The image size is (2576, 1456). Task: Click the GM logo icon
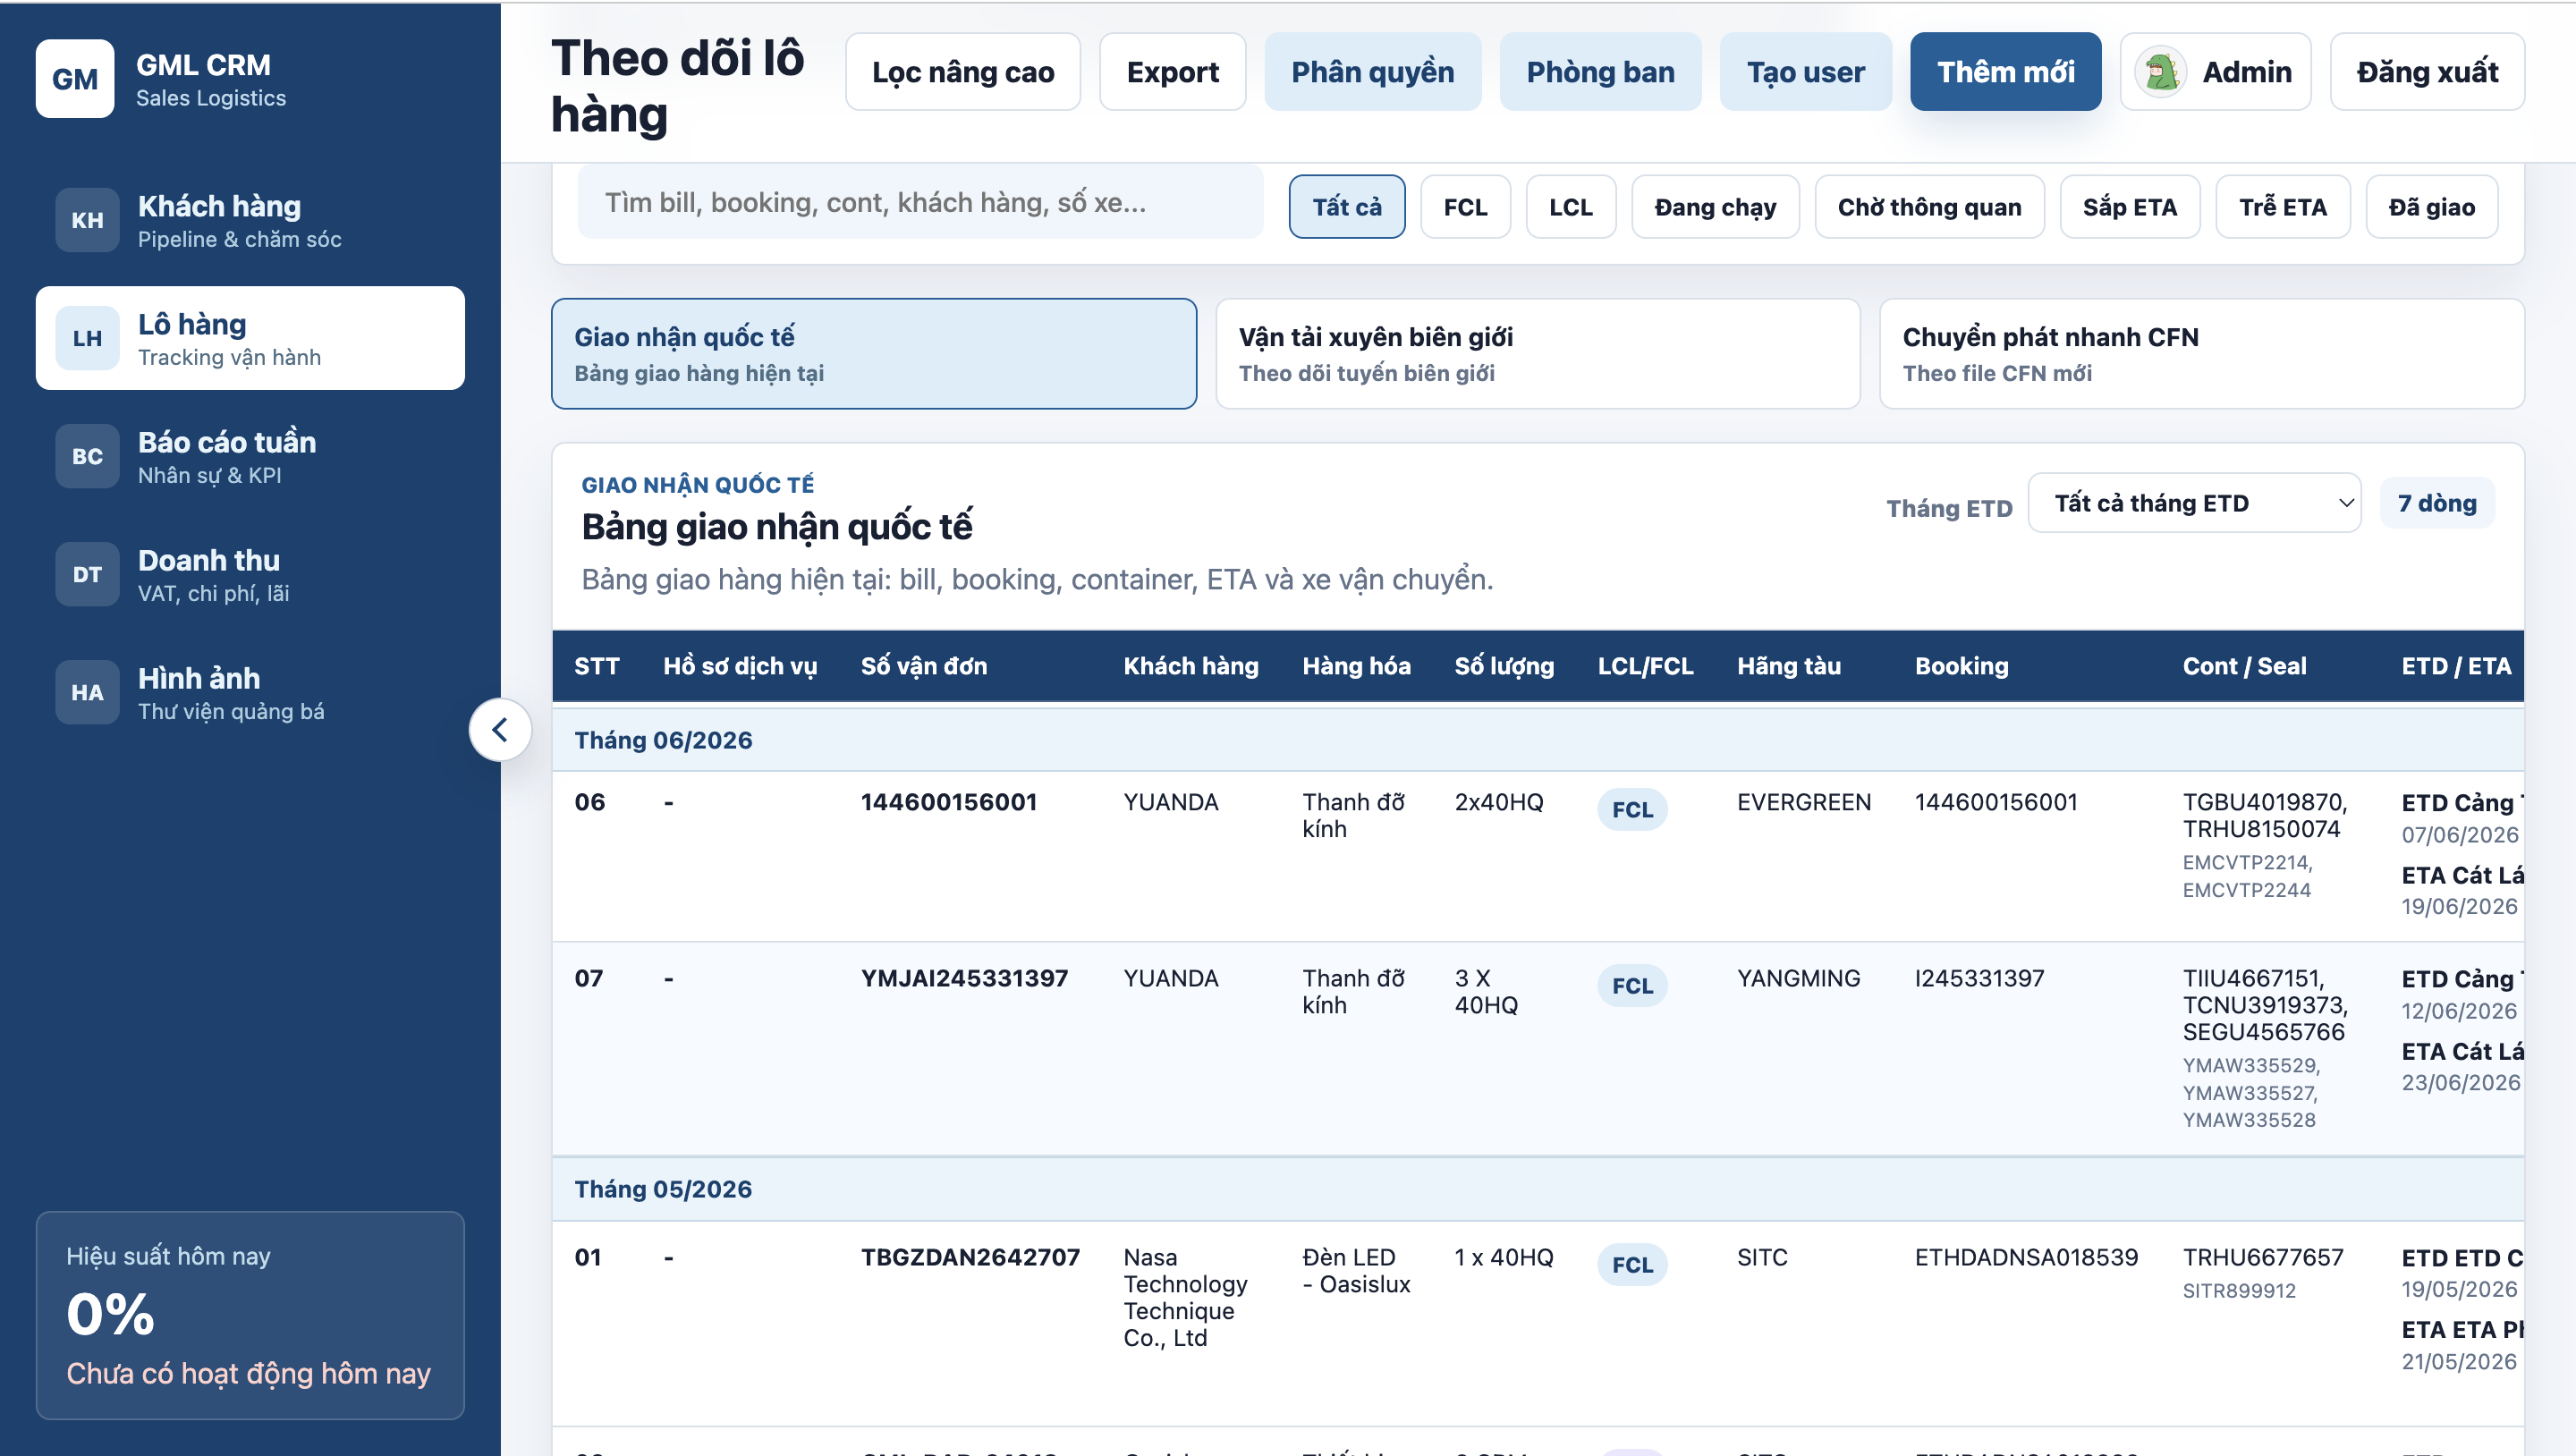point(75,79)
